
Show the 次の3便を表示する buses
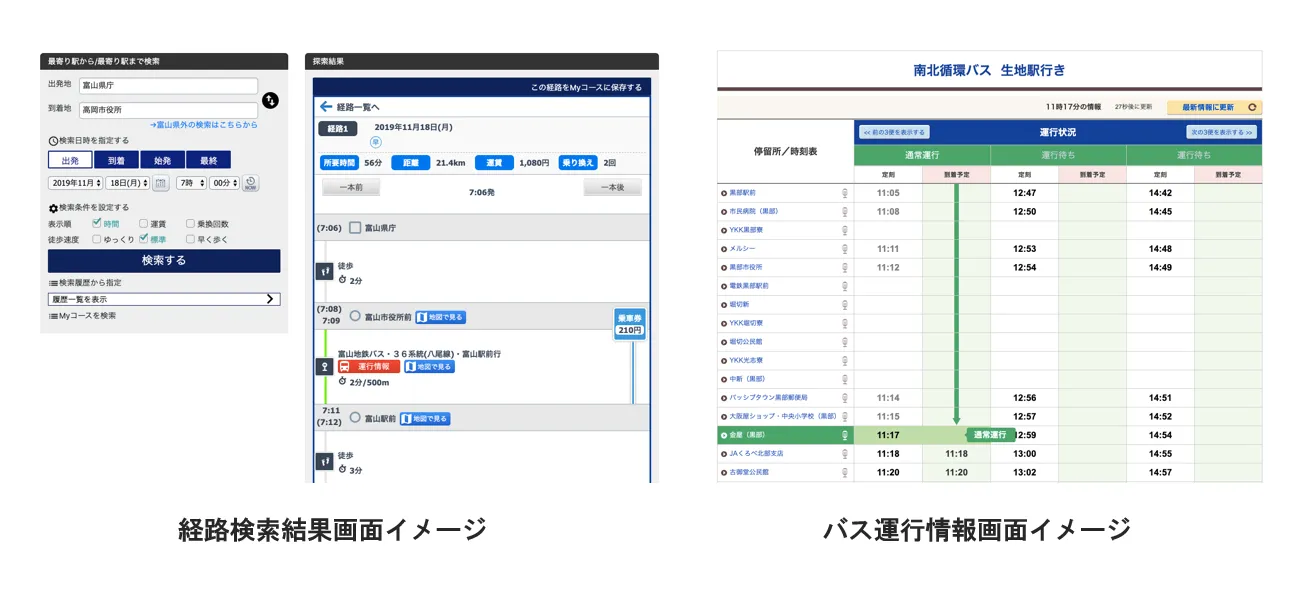point(1222,132)
